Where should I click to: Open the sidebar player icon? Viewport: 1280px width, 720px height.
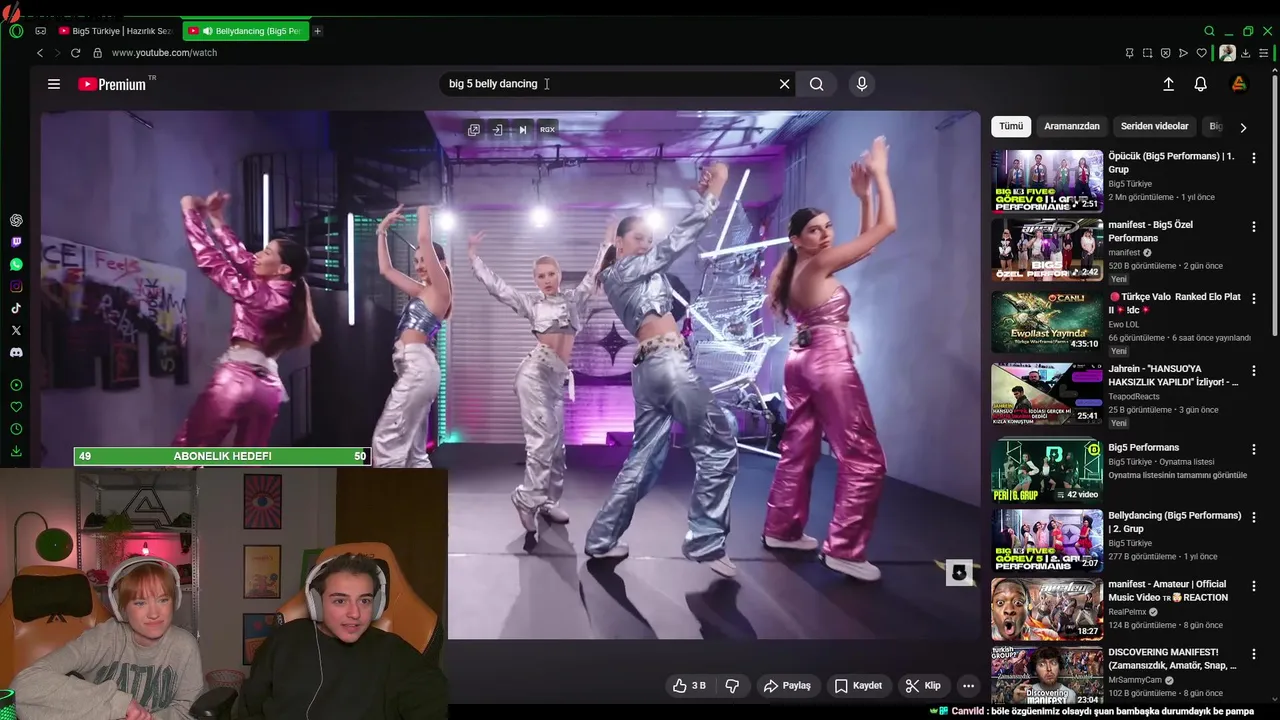(16, 385)
